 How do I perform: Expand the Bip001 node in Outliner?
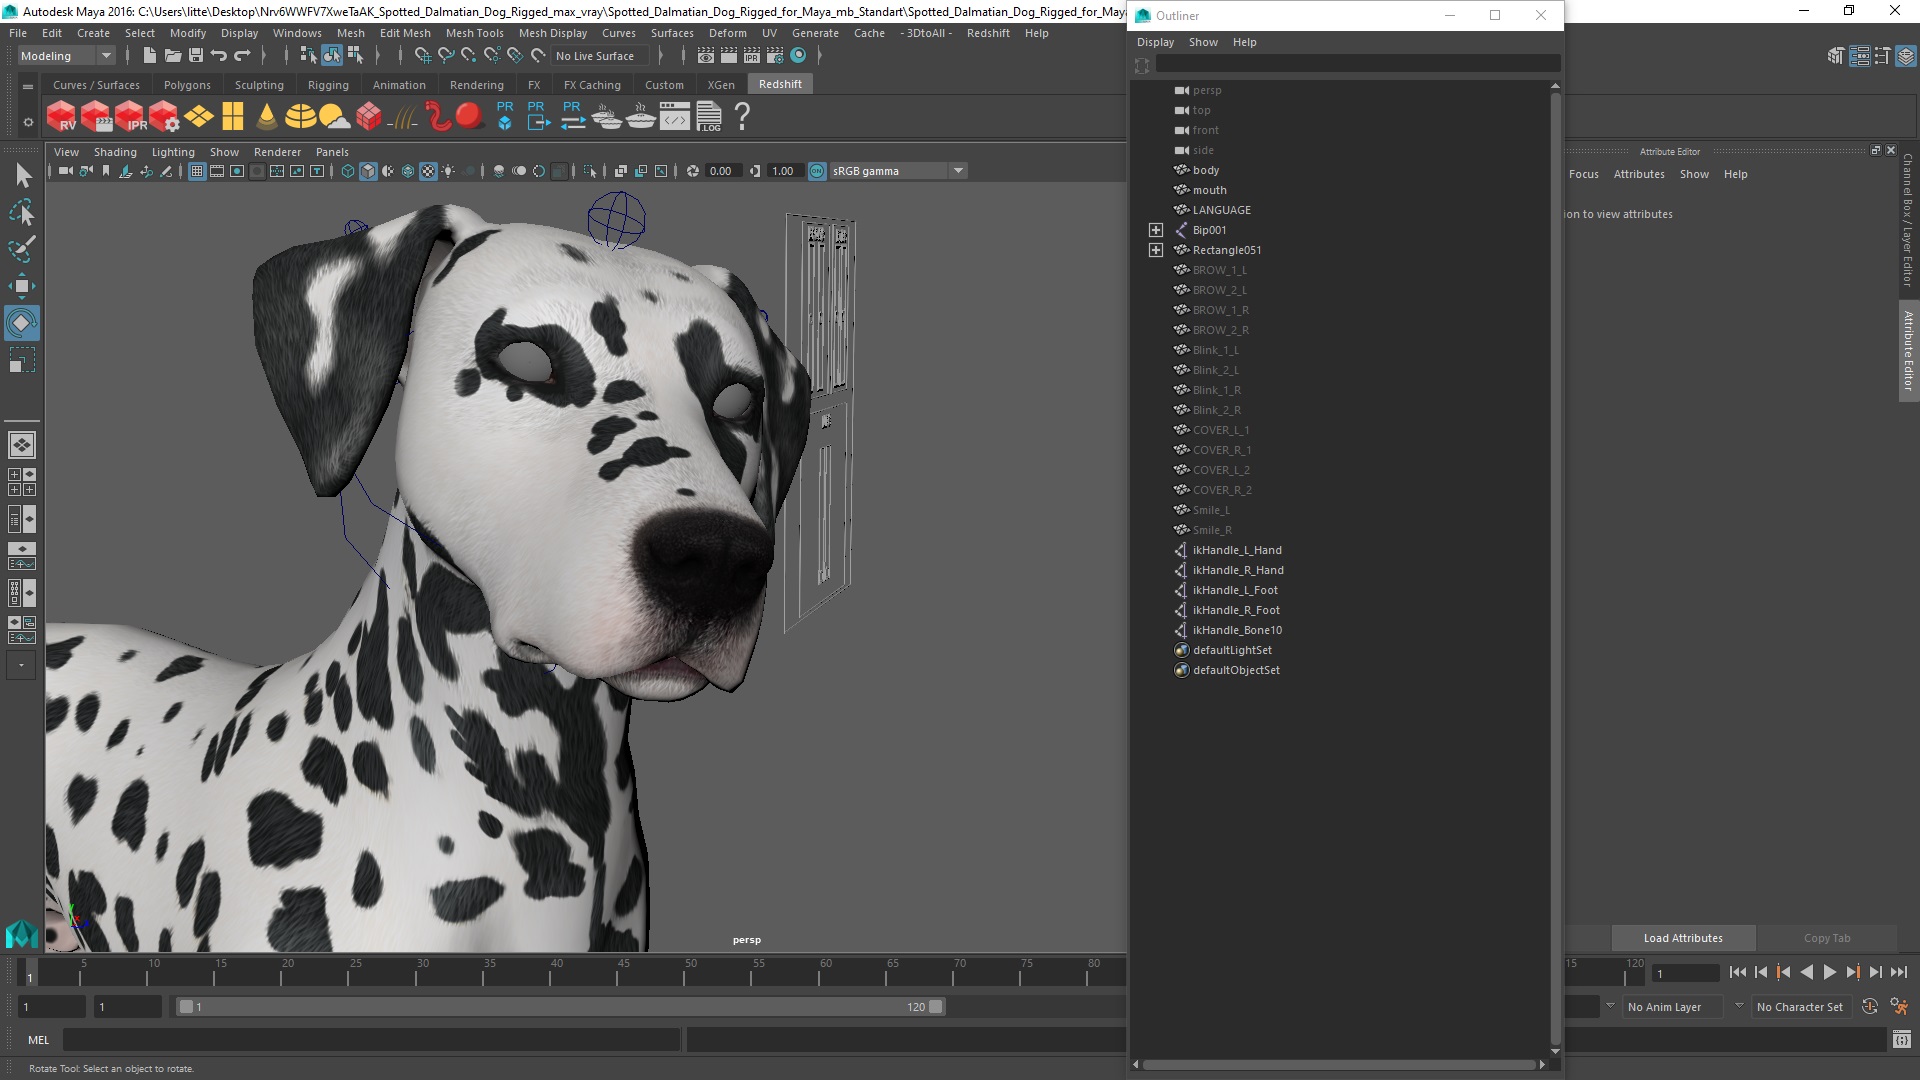[1156, 230]
